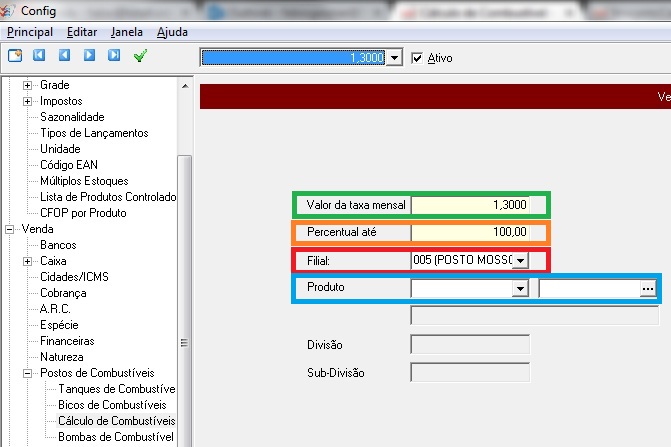Select Tanques de Combustível item
The height and width of the screenshot is (447, 671).
[x=117, y=389]
